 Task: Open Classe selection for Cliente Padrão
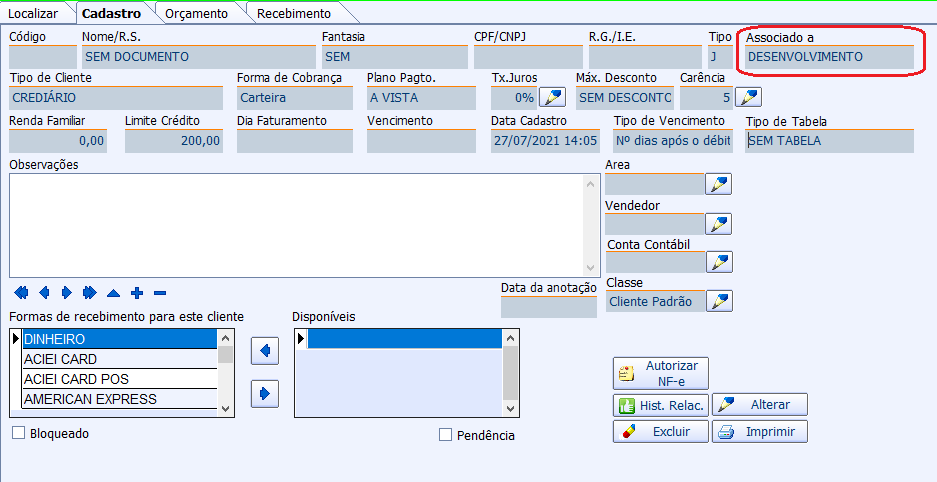tap(719, 301)
